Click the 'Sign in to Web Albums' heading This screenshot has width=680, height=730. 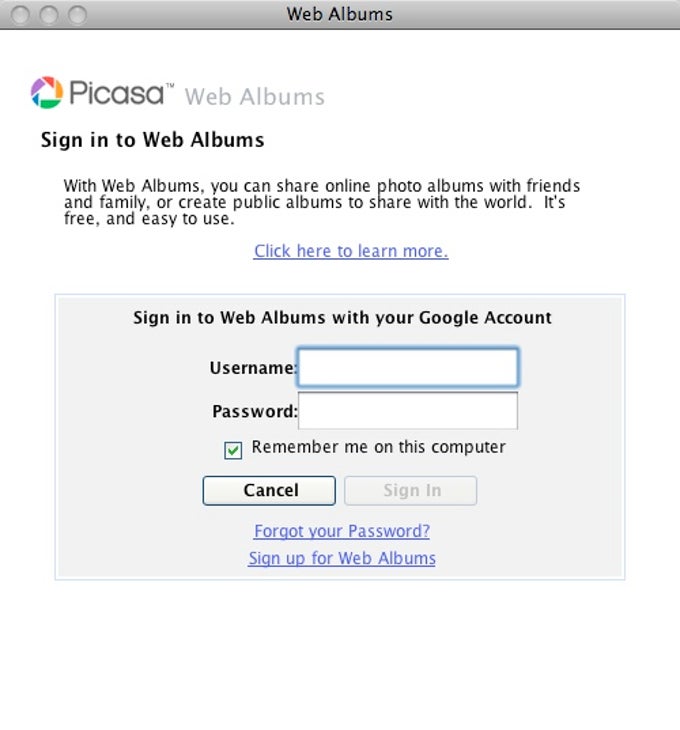click(x=153, y=140)
